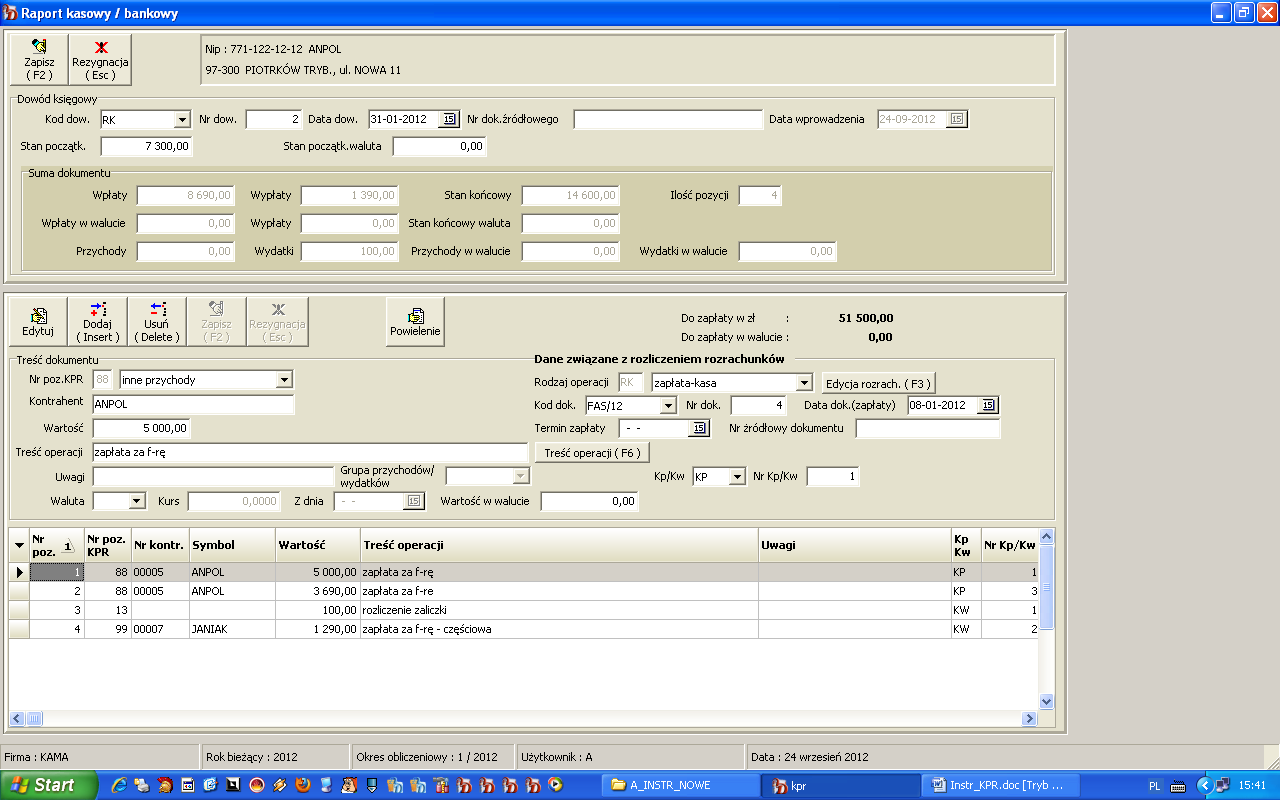Click the Nr dok. field showing 4

tap(760, 405)
